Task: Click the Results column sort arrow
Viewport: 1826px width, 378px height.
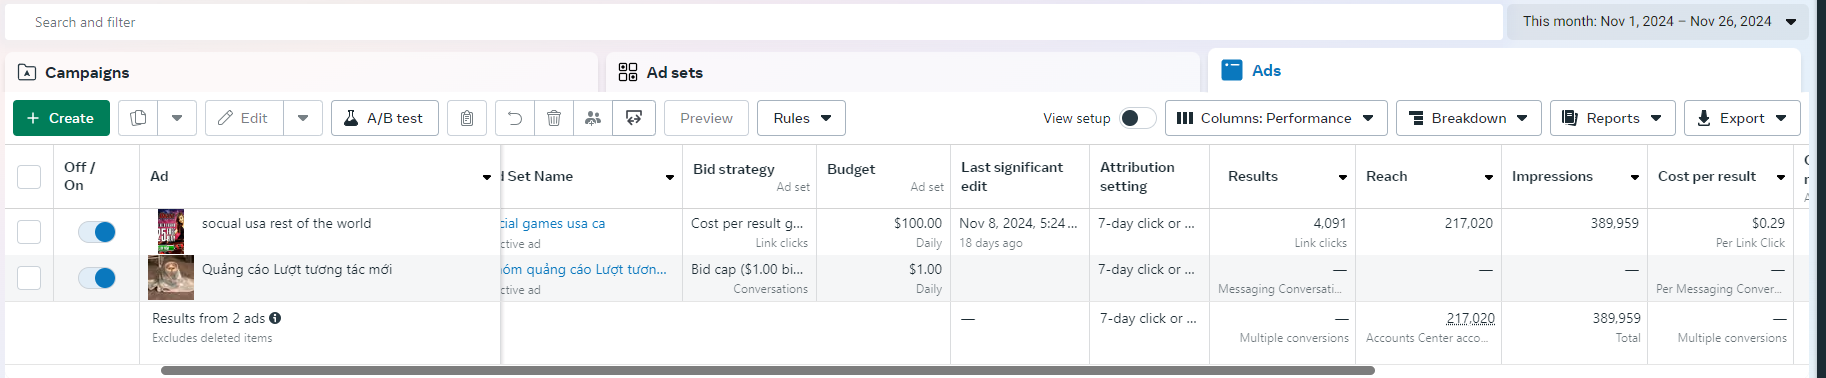Action: point(1343,177)
